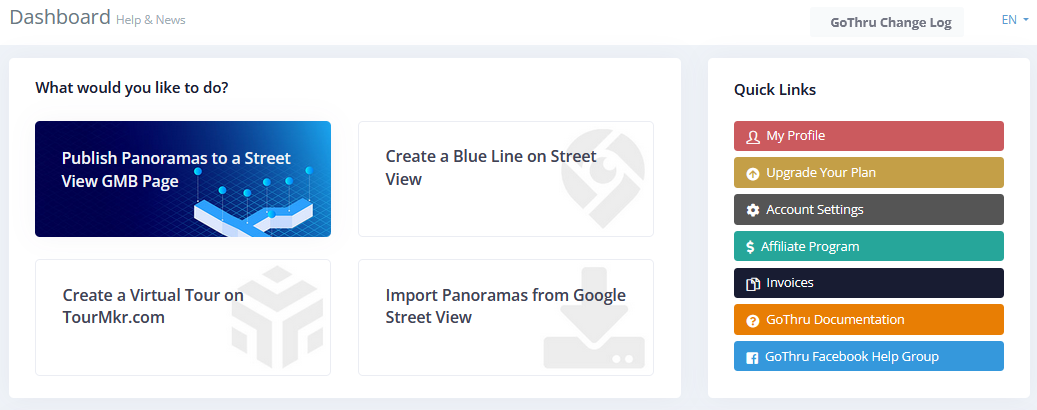Click the Affiliate Program dollar icon
Screen dimensions: 1037x410
(750, 247)
